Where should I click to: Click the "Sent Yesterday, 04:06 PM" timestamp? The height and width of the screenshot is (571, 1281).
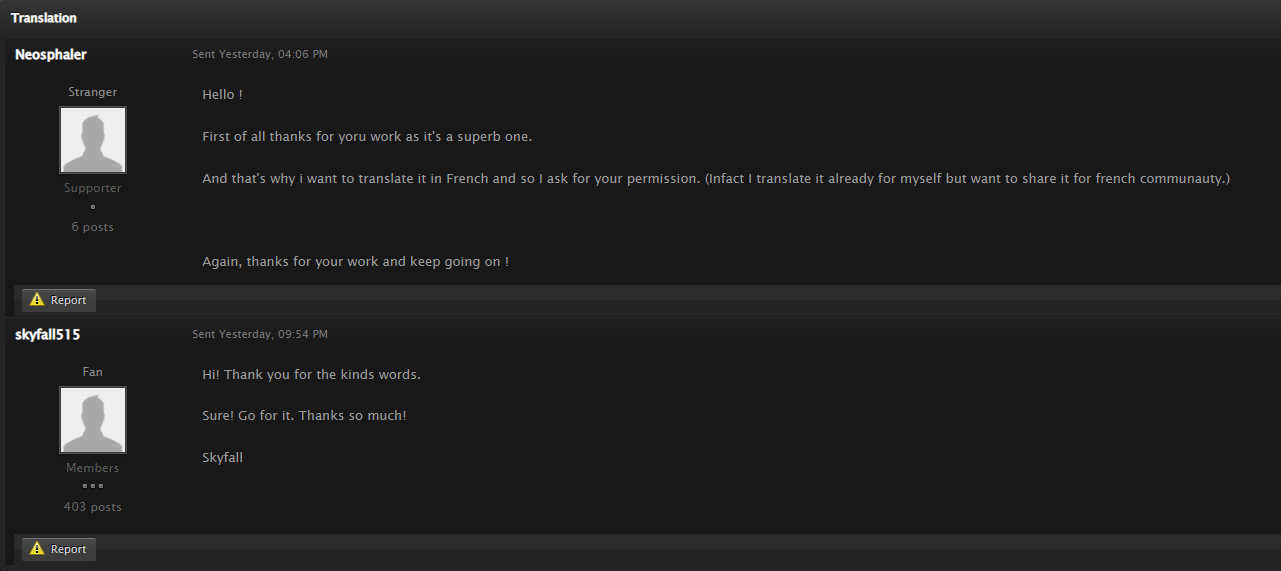coord(260,54)
